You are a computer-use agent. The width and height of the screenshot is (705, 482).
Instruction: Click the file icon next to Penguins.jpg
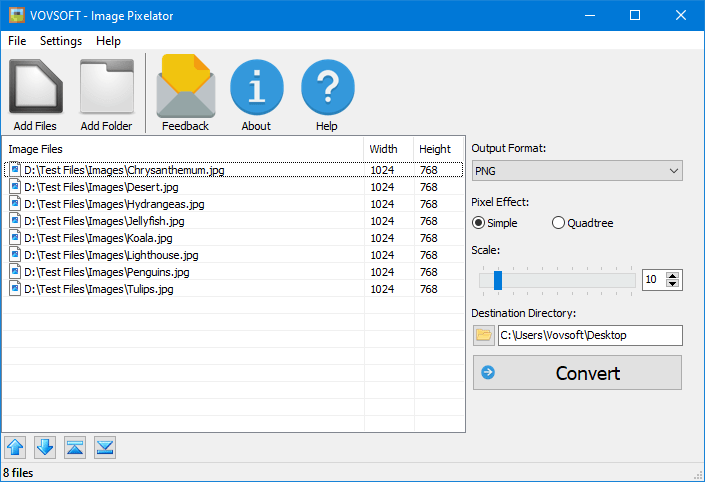[15, 272]
